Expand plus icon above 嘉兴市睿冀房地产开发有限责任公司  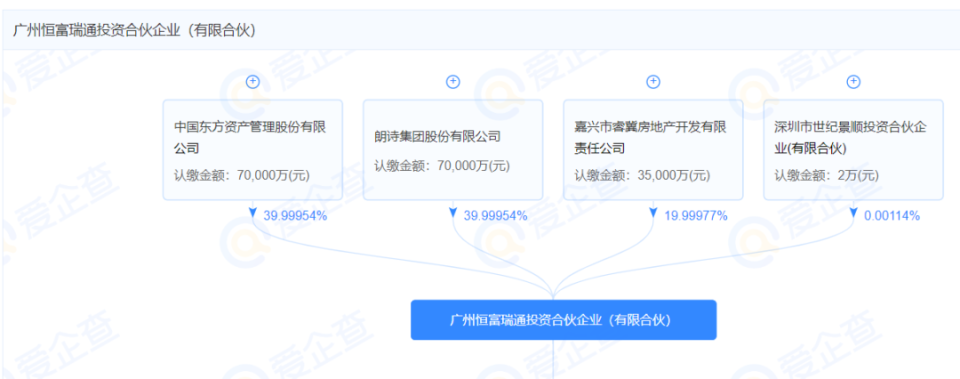coord(653,81)
